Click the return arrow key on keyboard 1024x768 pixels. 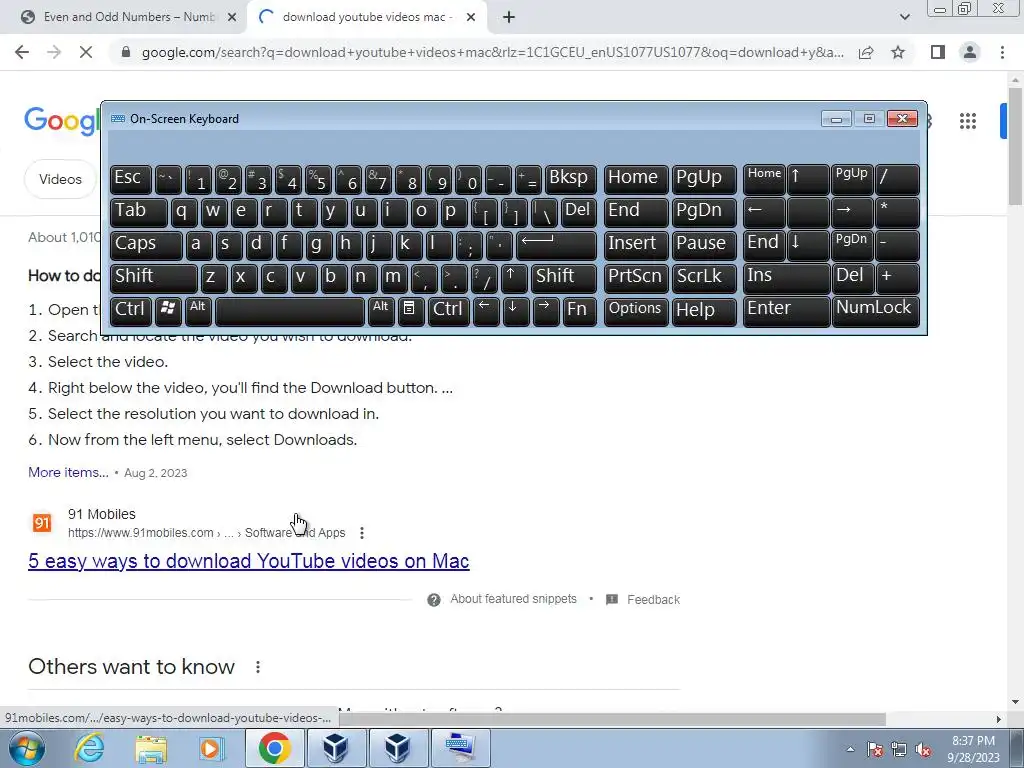556,245
